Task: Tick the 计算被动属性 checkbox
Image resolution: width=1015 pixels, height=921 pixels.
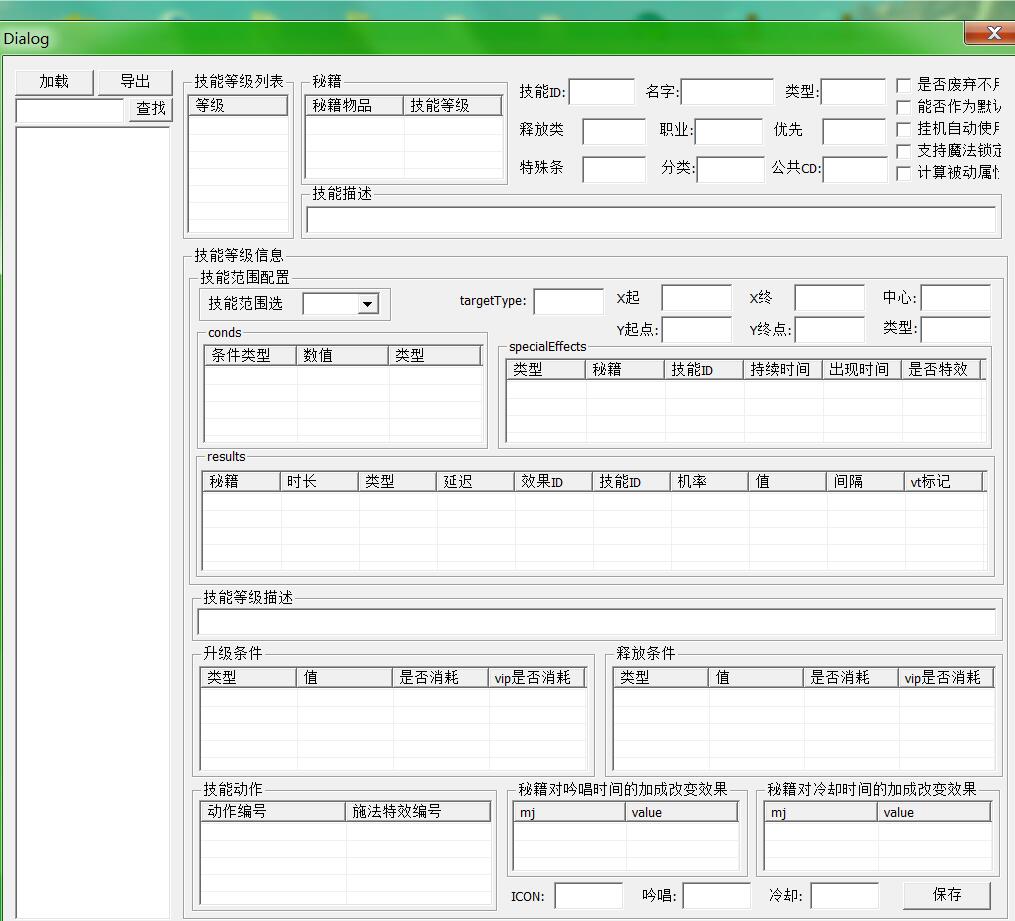Action: coord(904,173)
